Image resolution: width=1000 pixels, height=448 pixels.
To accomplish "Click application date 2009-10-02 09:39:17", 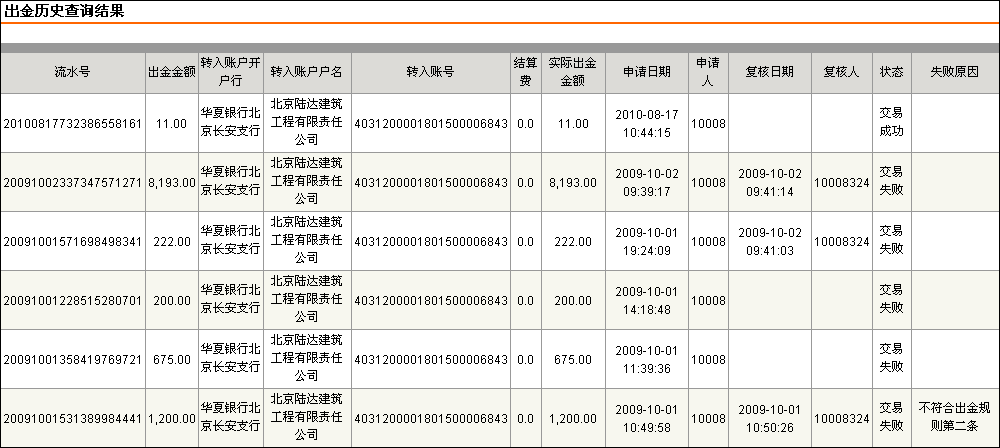I will 647,183.
